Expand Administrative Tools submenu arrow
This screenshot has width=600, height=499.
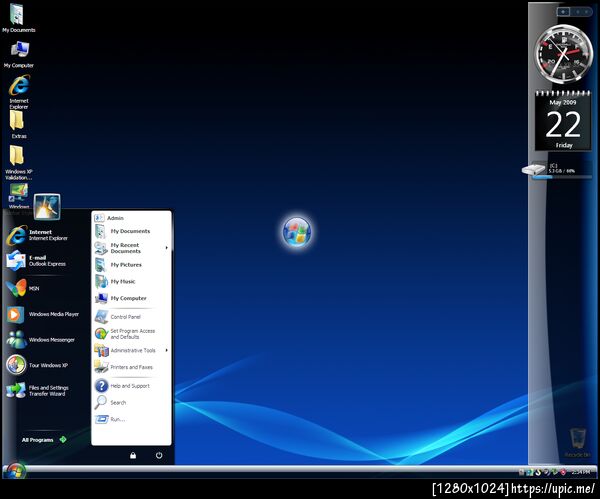[x=166, y=350]
